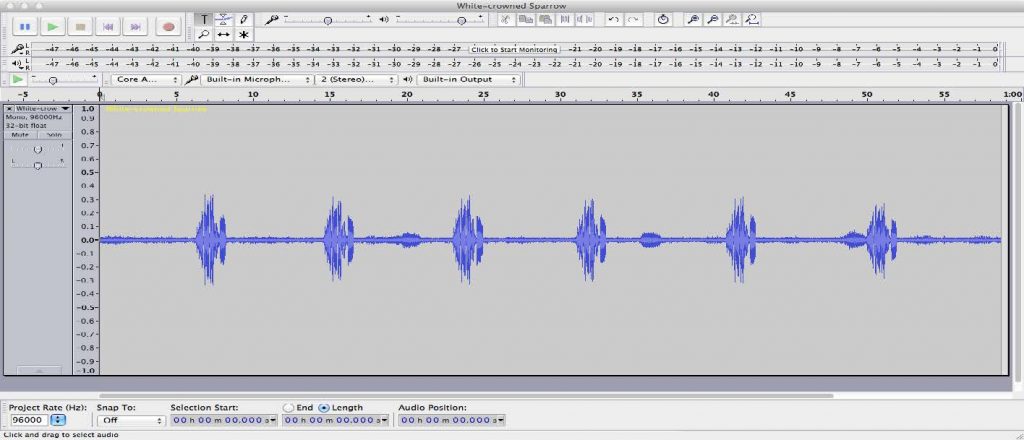
Task: Open the Project Rate dropdown arrow
Action: tap(58, 420)
